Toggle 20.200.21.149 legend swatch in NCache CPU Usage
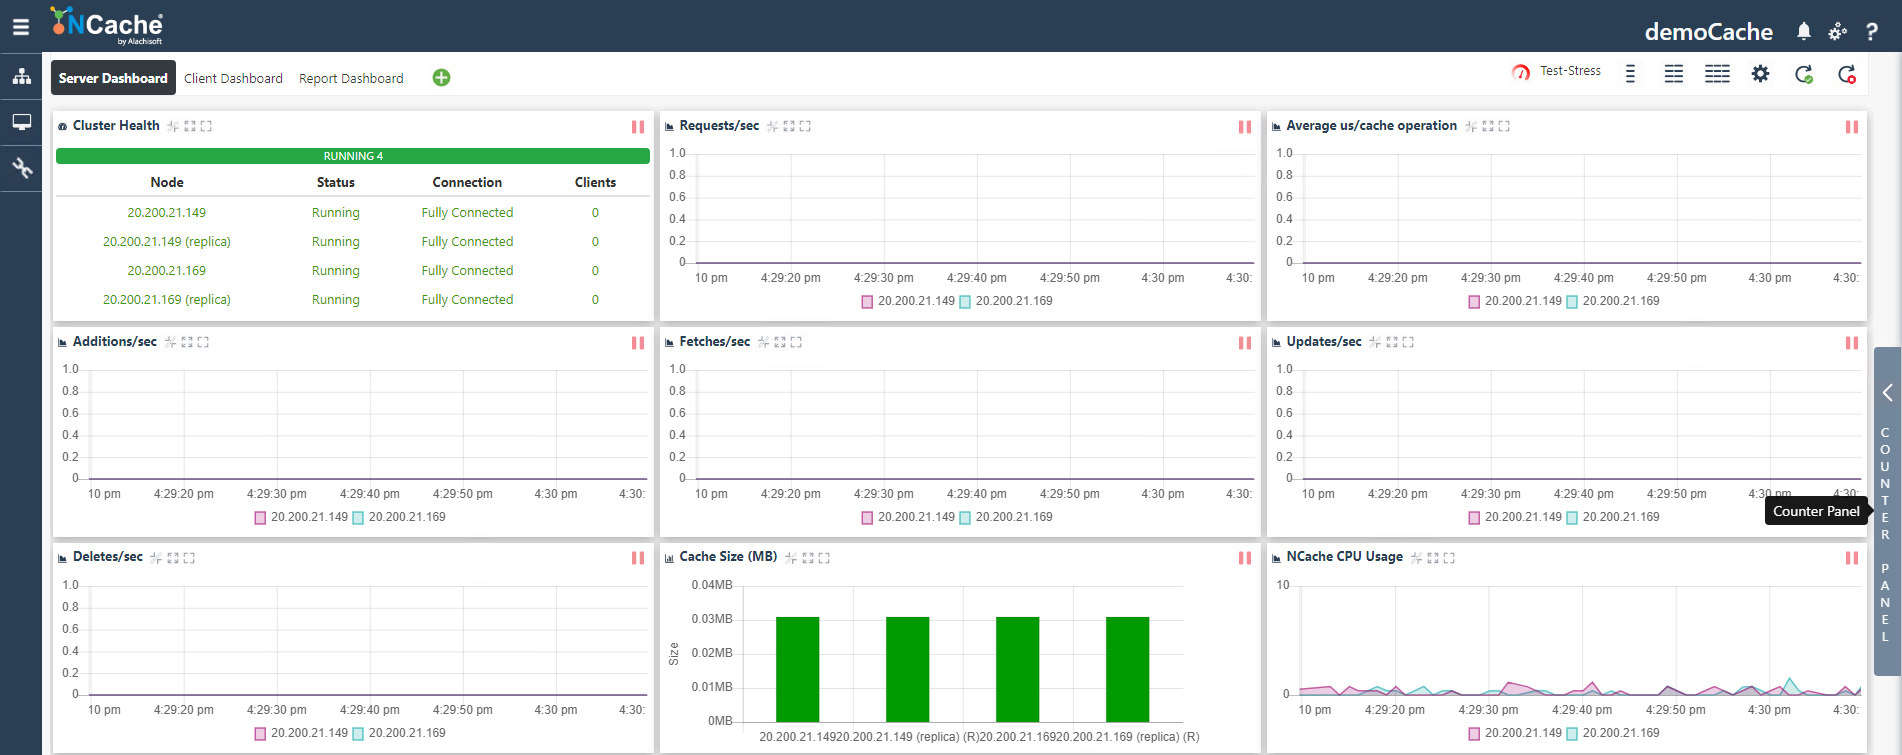 tap(1474, 734)
